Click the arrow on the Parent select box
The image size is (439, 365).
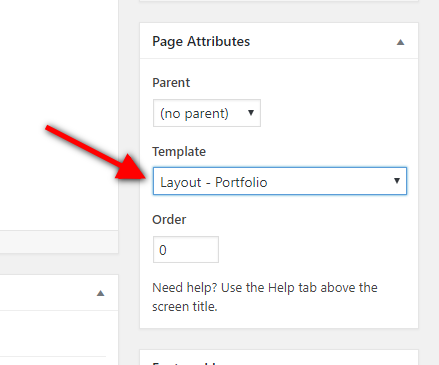point(251,113)
